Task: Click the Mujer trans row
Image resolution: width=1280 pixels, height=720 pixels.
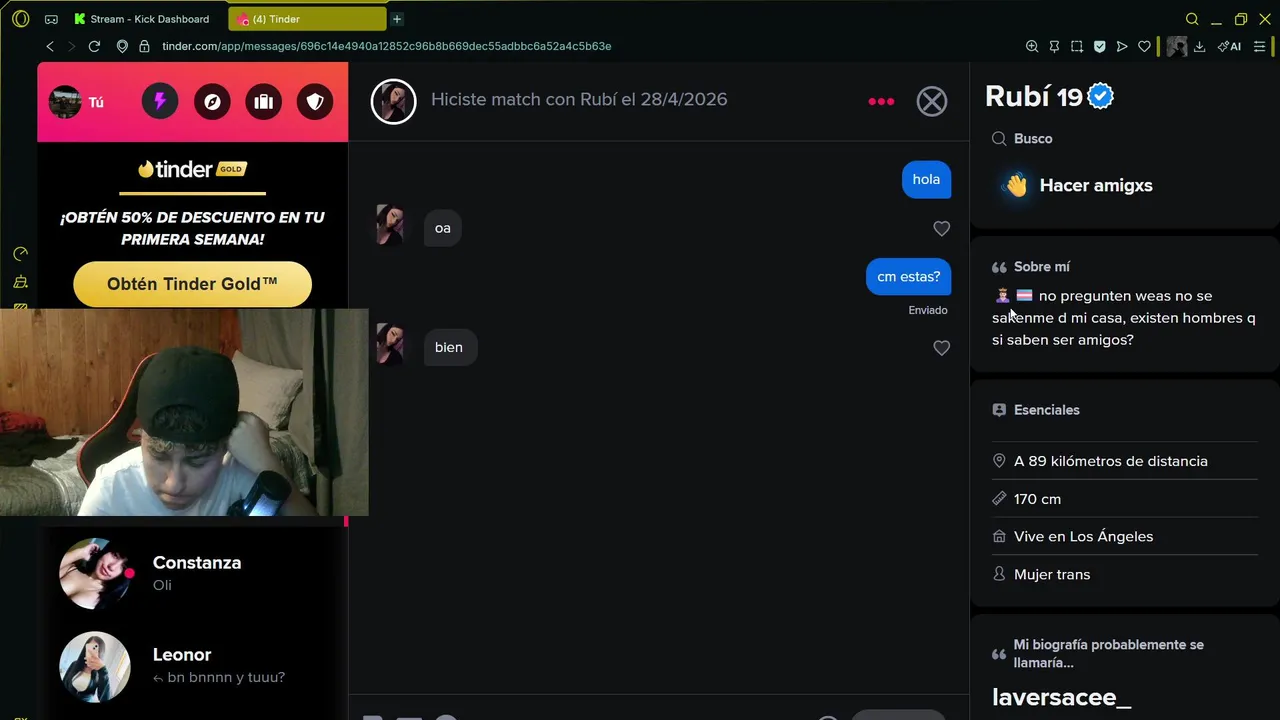Action: click(x=1125, y=575)
